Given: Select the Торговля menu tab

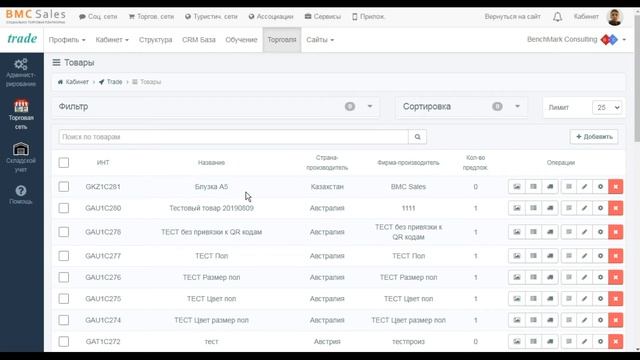Looking at the screenshot, I should tap(282, 40).
